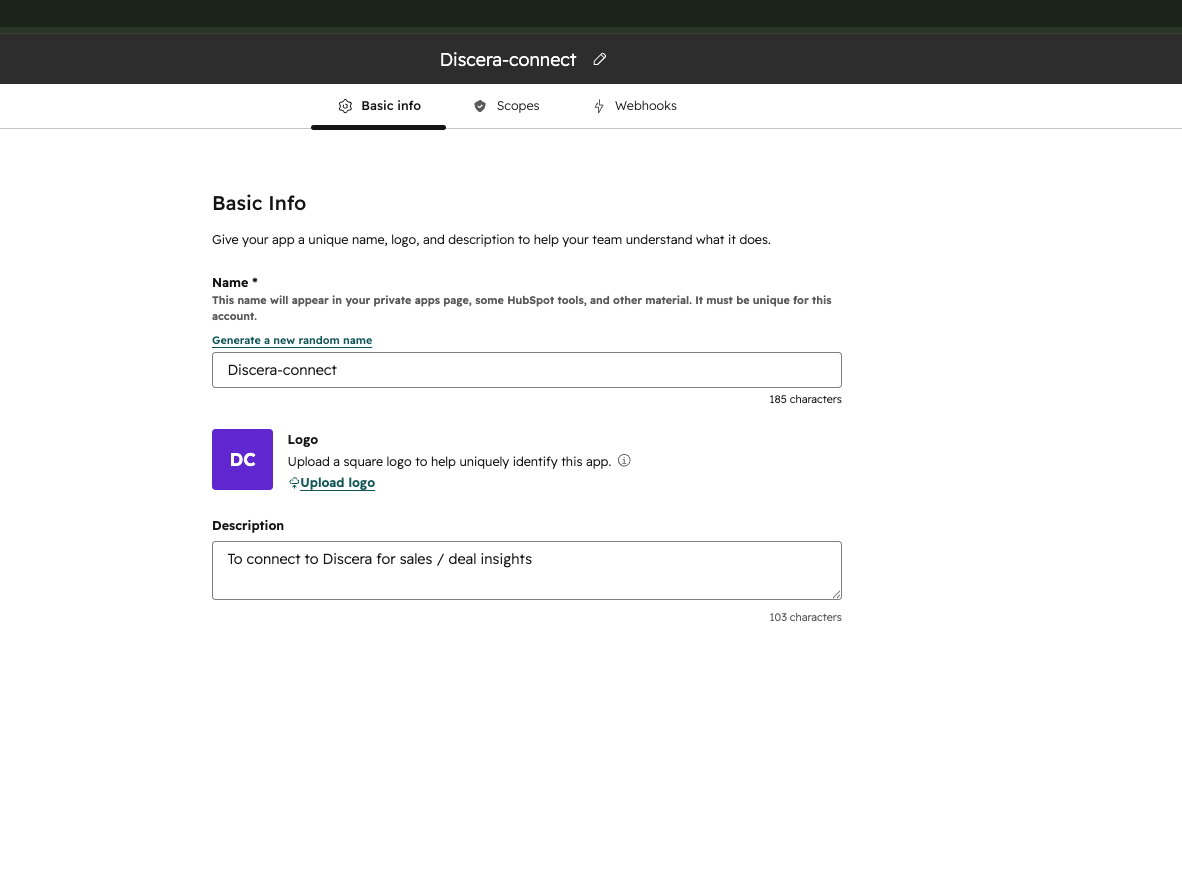The width and height of the screenshot is (1182, 870).
Task: Switch to the Scopes tab
Action: tap(507, 106)
